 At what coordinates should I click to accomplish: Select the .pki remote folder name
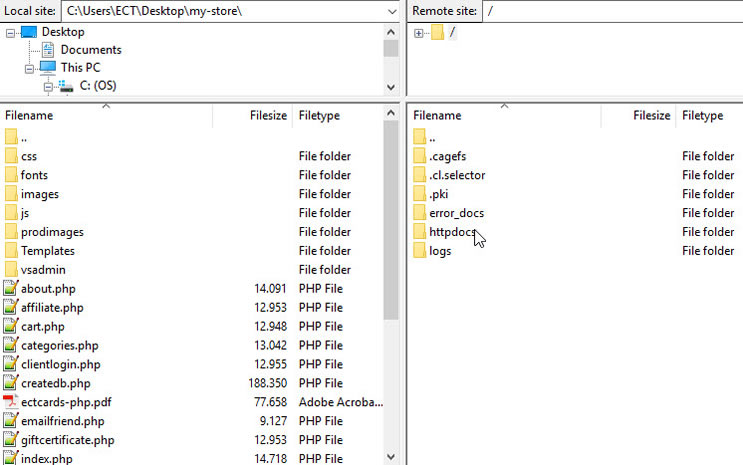(438, 194)
